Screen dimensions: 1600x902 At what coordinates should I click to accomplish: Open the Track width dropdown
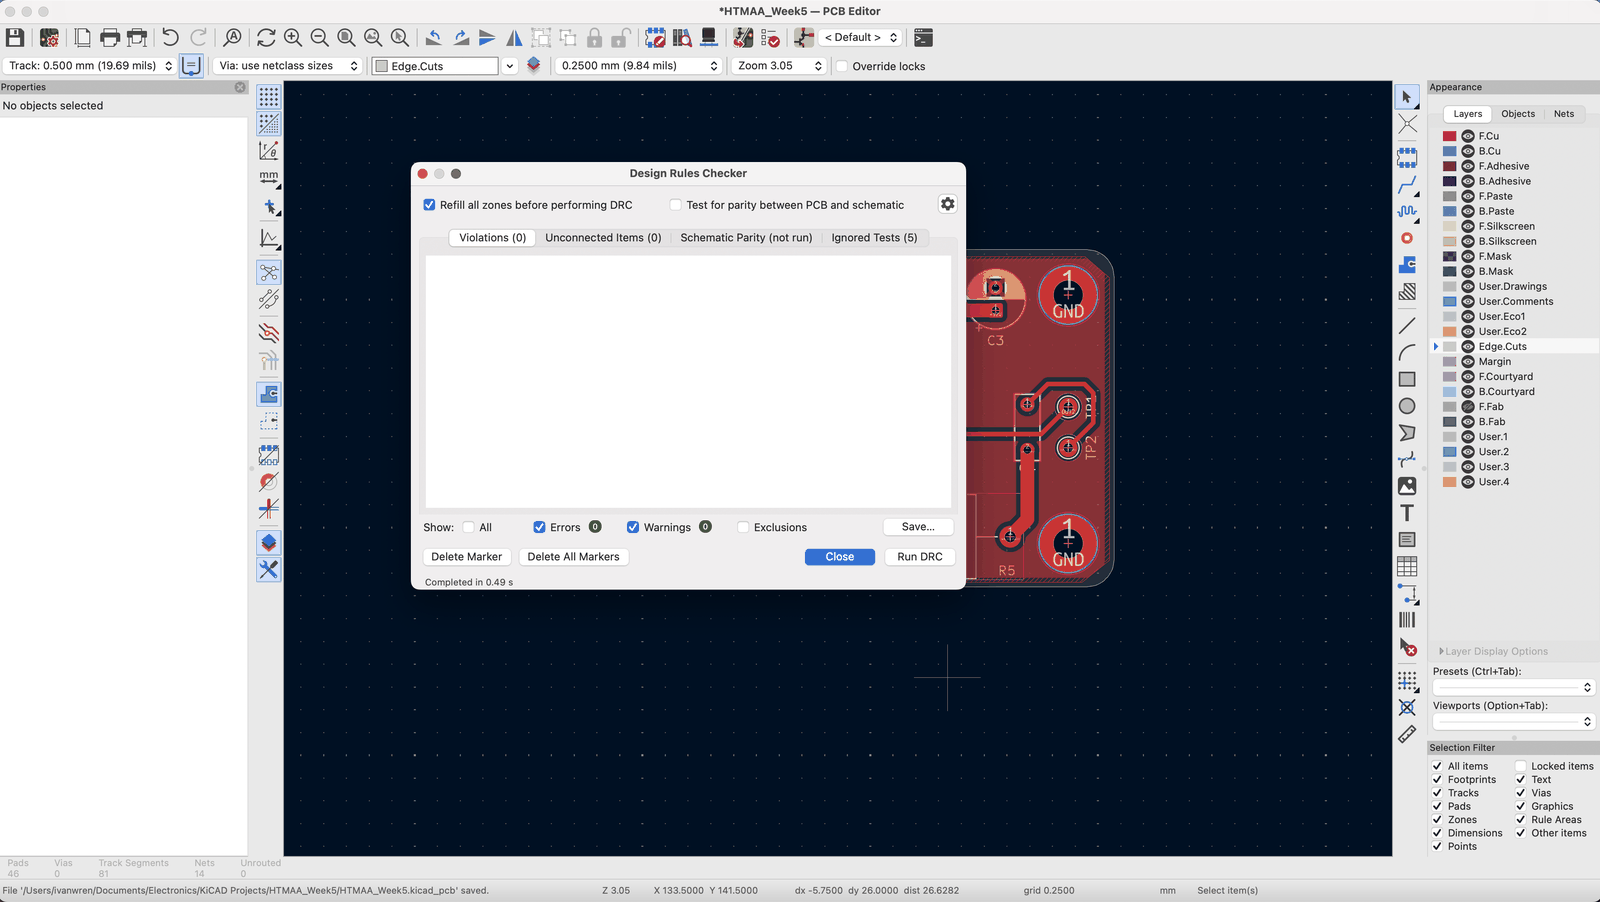89,66
